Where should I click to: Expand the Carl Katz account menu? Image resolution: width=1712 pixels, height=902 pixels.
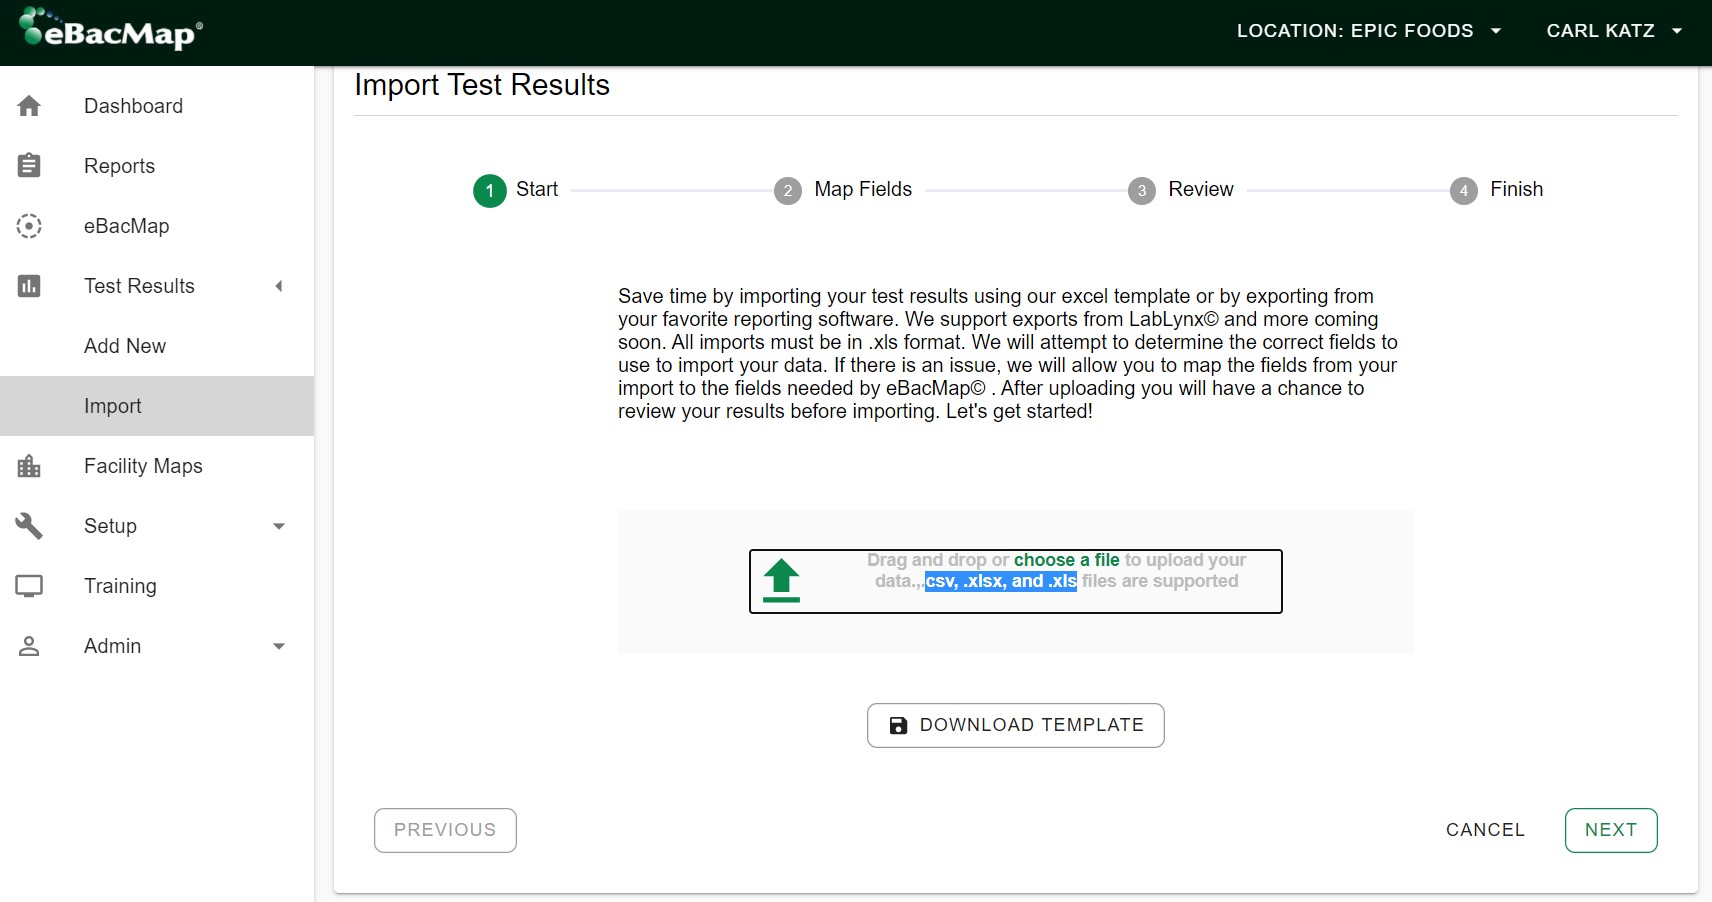(x=1613, y=31)
